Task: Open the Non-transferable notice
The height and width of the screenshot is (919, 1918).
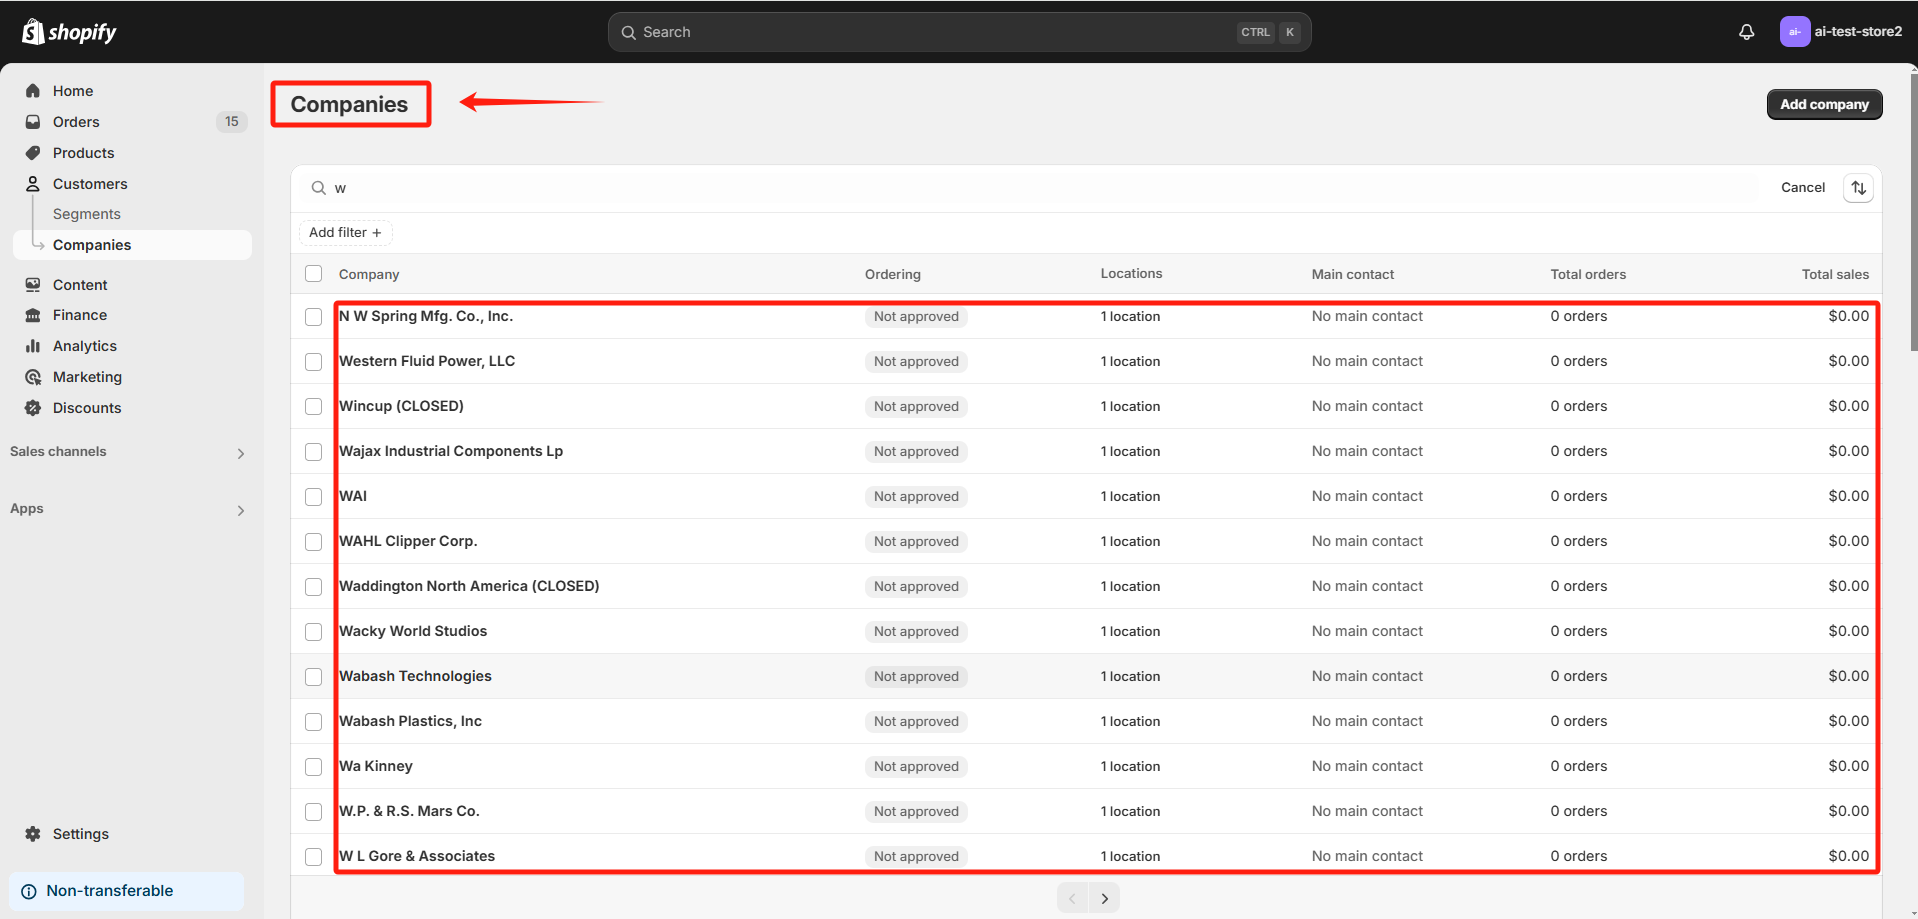Action: [x=127, y=891]
